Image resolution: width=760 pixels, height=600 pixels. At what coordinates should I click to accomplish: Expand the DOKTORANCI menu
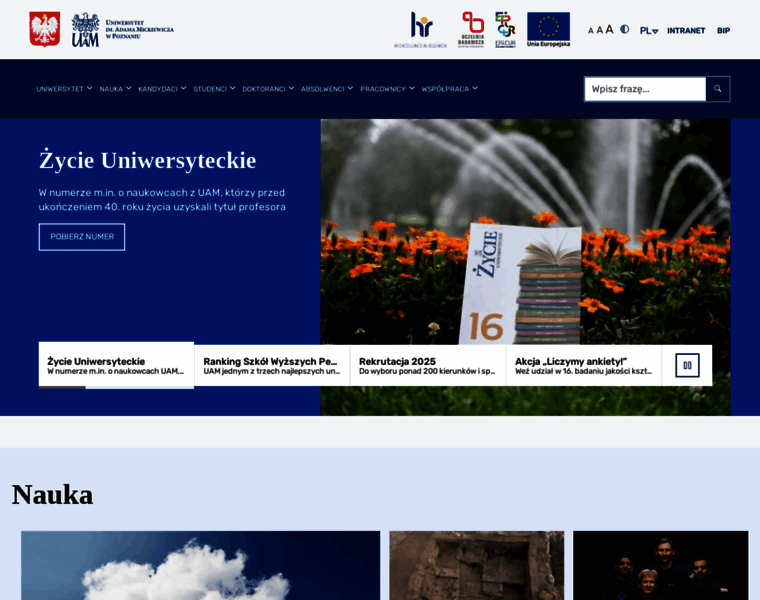(268, 89)
